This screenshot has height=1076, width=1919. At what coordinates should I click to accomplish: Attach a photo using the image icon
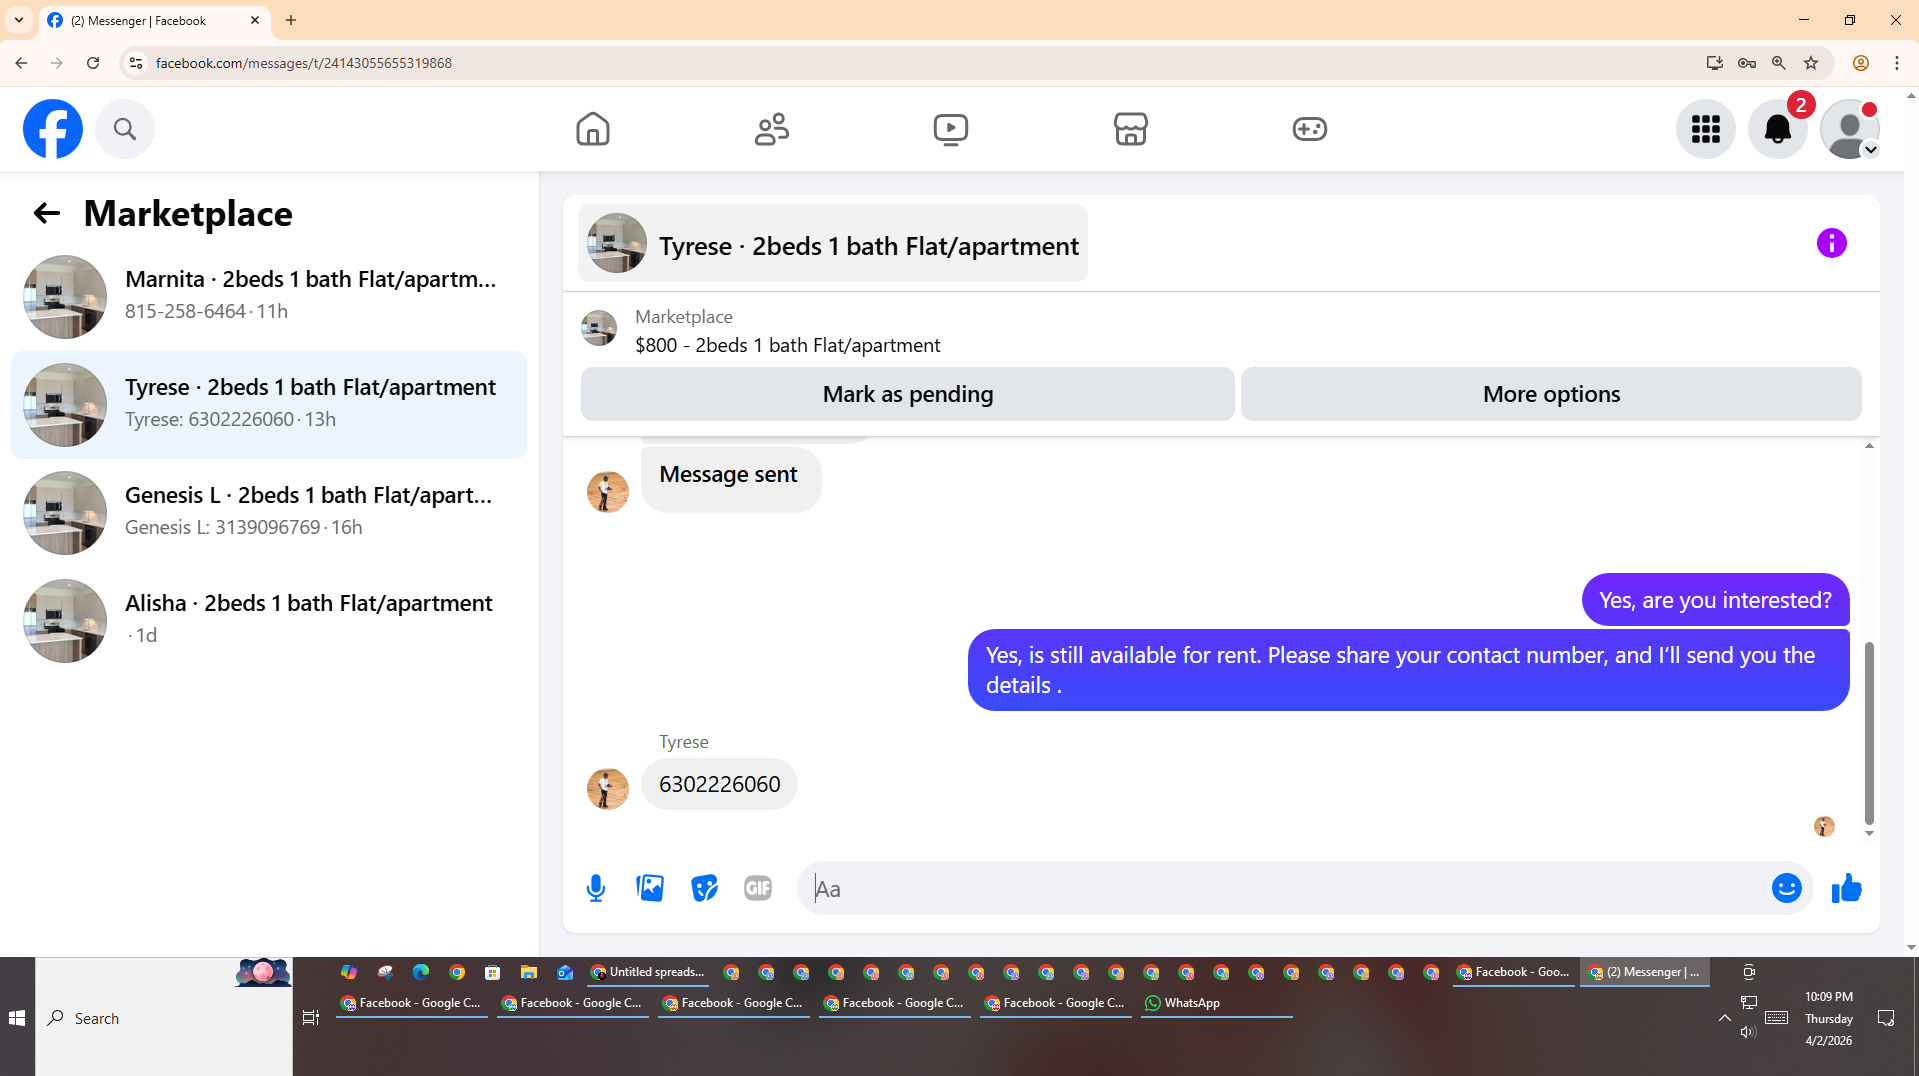pyautogui.click(x=650, y=888)
